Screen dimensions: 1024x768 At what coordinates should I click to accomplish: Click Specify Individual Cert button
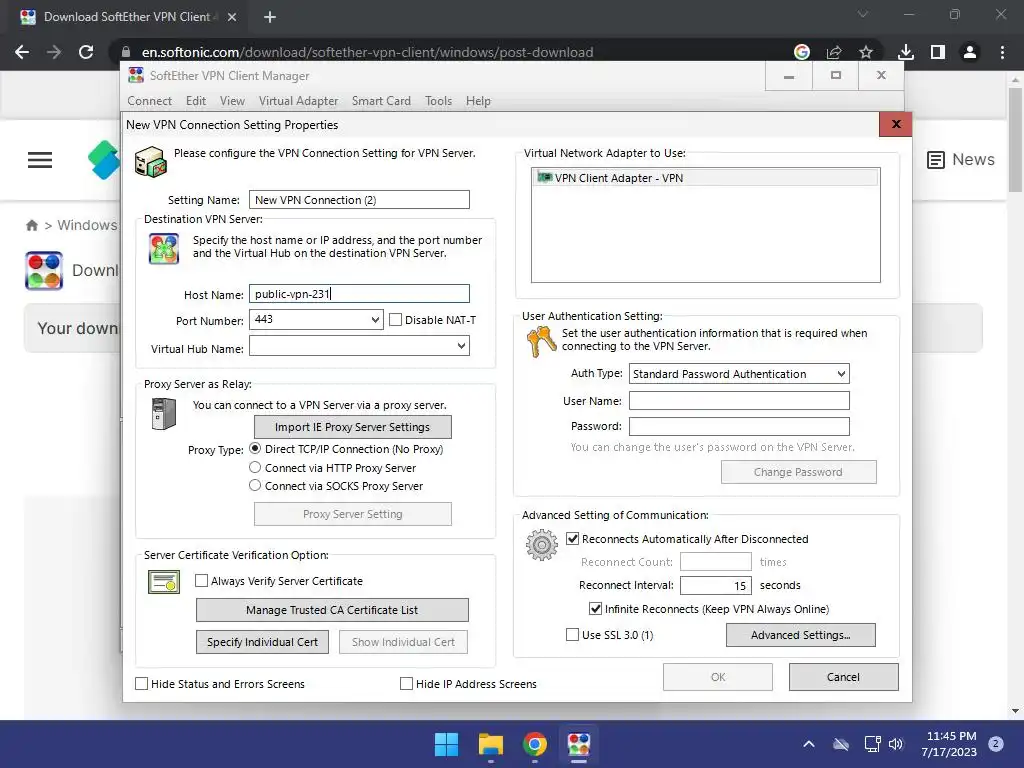coord(263,642)
